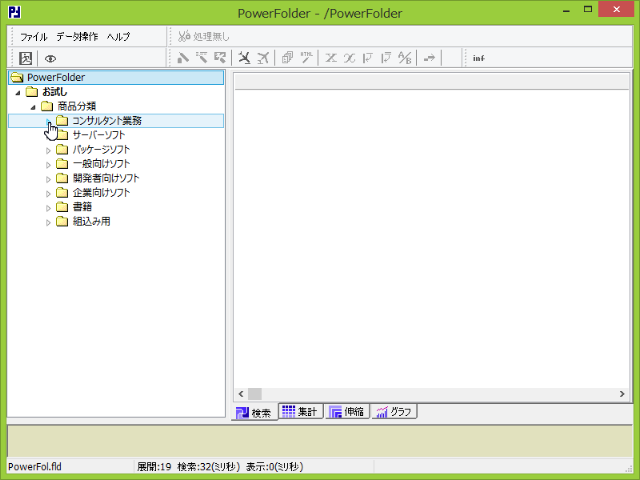Open the ヘルプ menu
Screen dimensions: 640x480
(x=118, y=37)
